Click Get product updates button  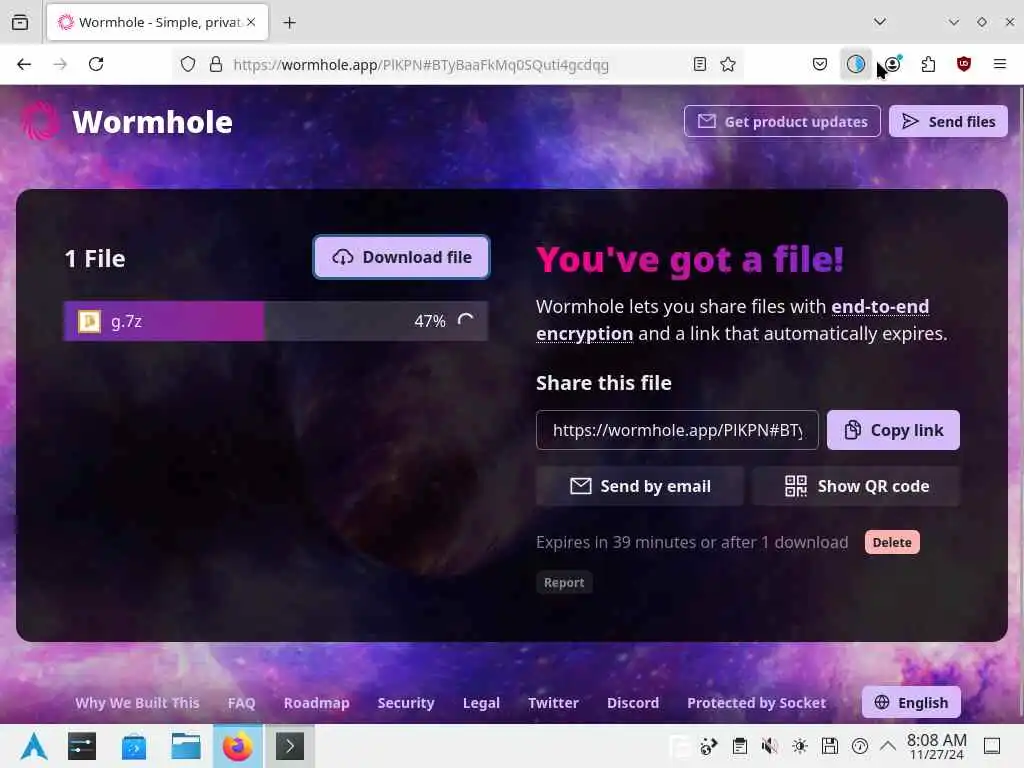pos(782,121)
